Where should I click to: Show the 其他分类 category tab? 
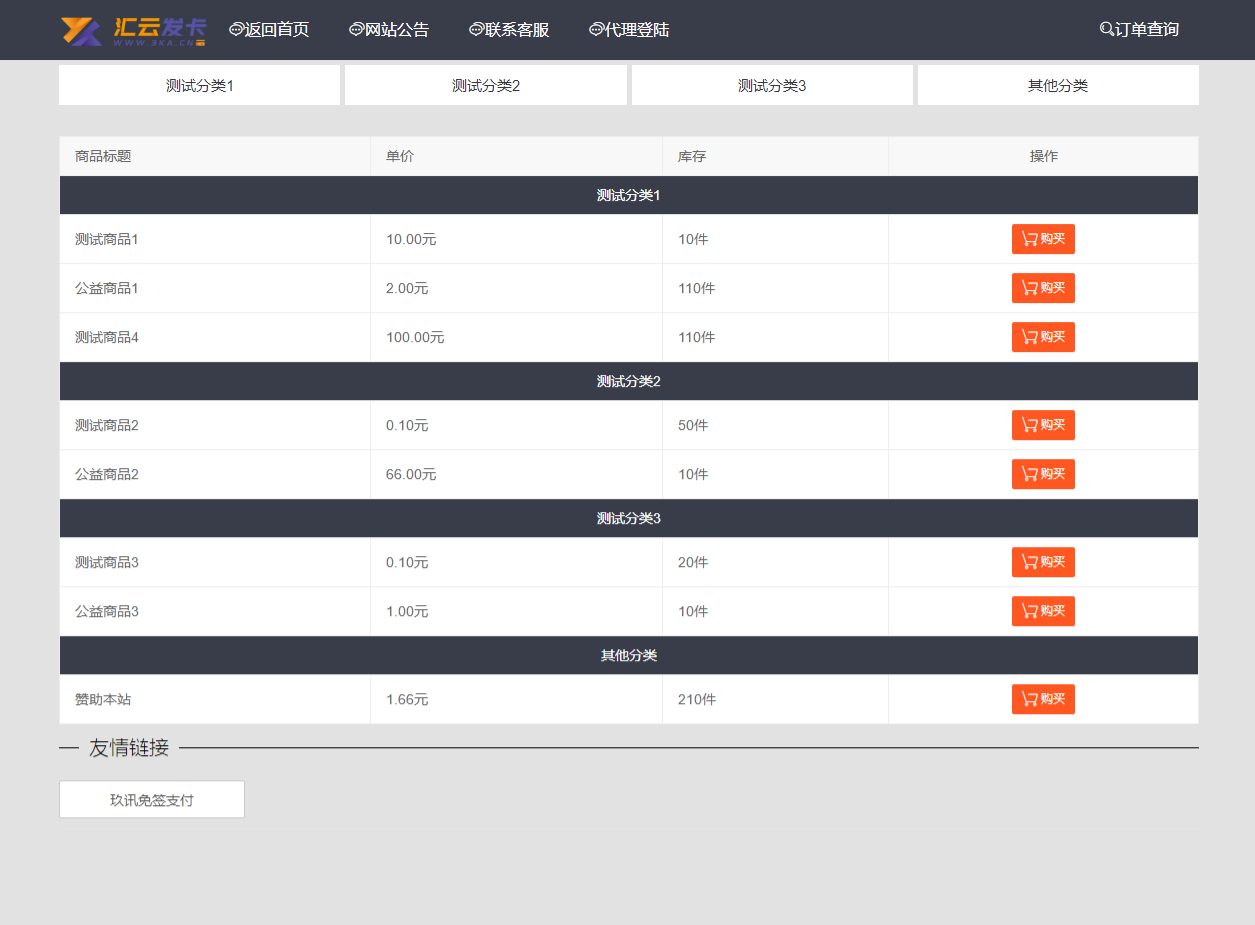(1058, 86)
